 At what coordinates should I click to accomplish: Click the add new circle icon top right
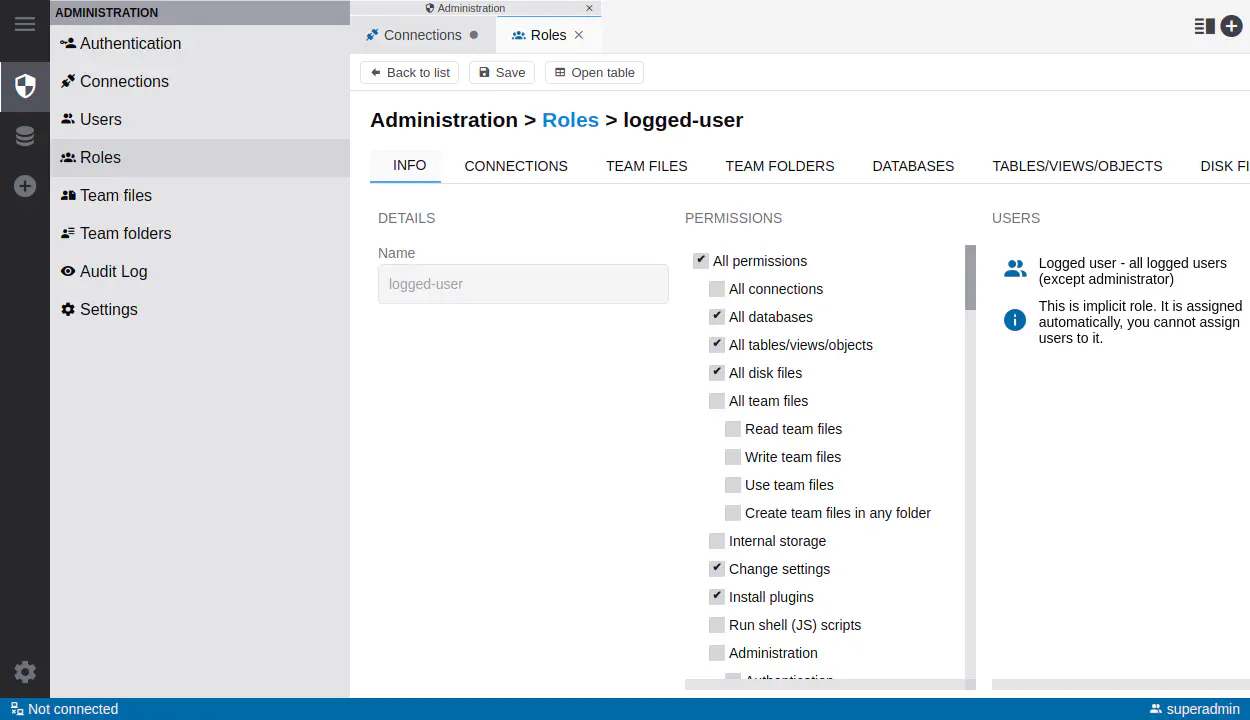[1231, 27]
